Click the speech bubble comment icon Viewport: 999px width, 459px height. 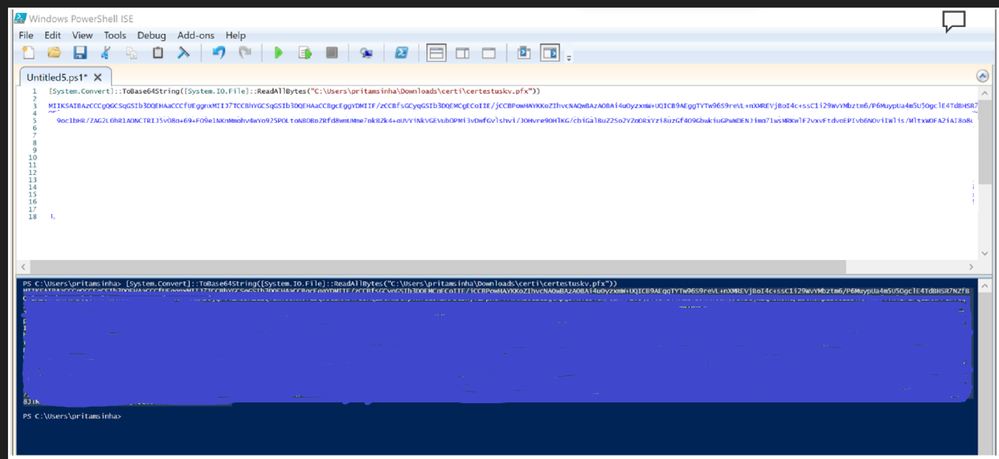pyautogui.click(x=954, y=22)
